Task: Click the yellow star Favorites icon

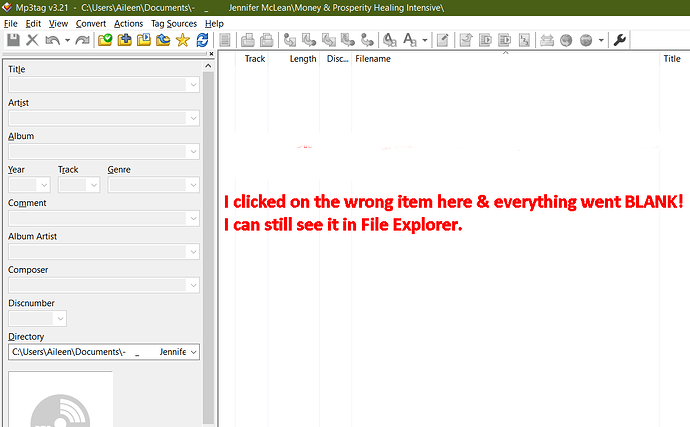Action: point(182,40)
